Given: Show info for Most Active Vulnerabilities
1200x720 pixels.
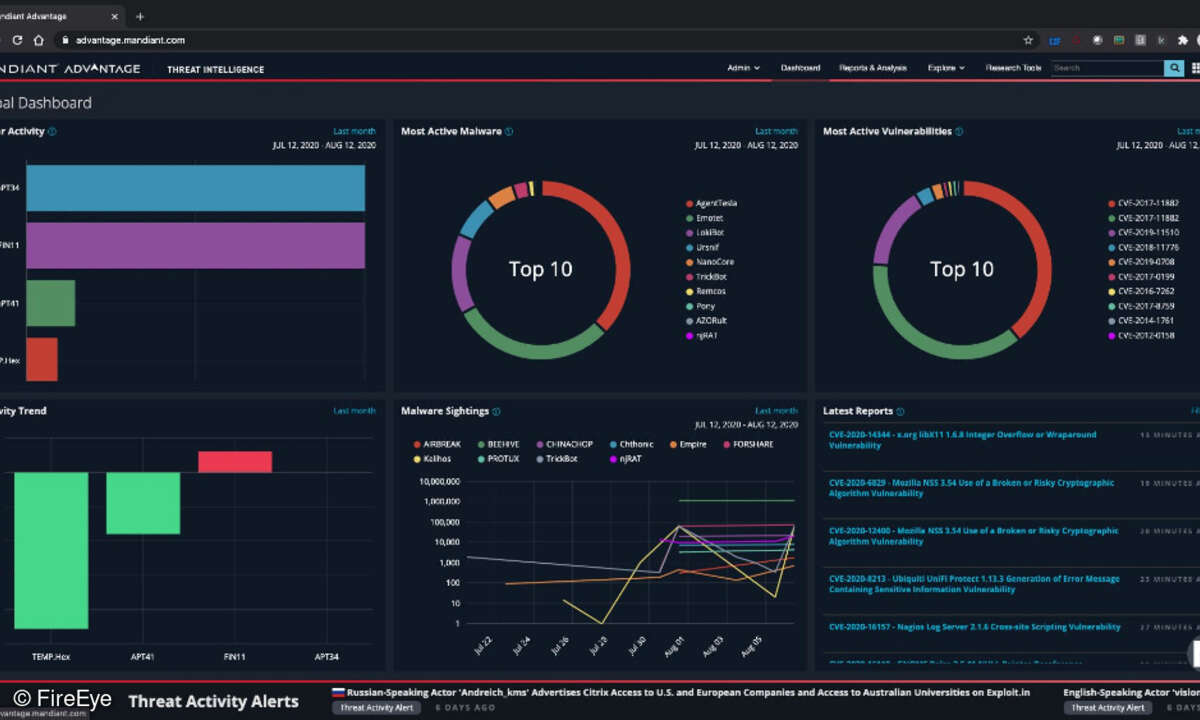Looking at the screenshot, I should click(960, 131).
